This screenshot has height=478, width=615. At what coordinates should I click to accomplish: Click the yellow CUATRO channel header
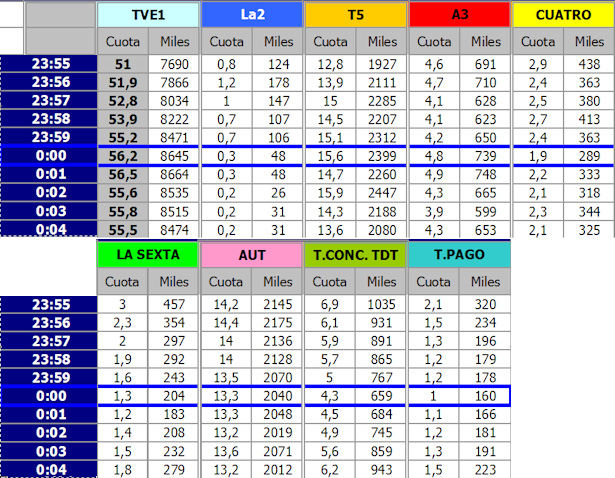(562, 15)
